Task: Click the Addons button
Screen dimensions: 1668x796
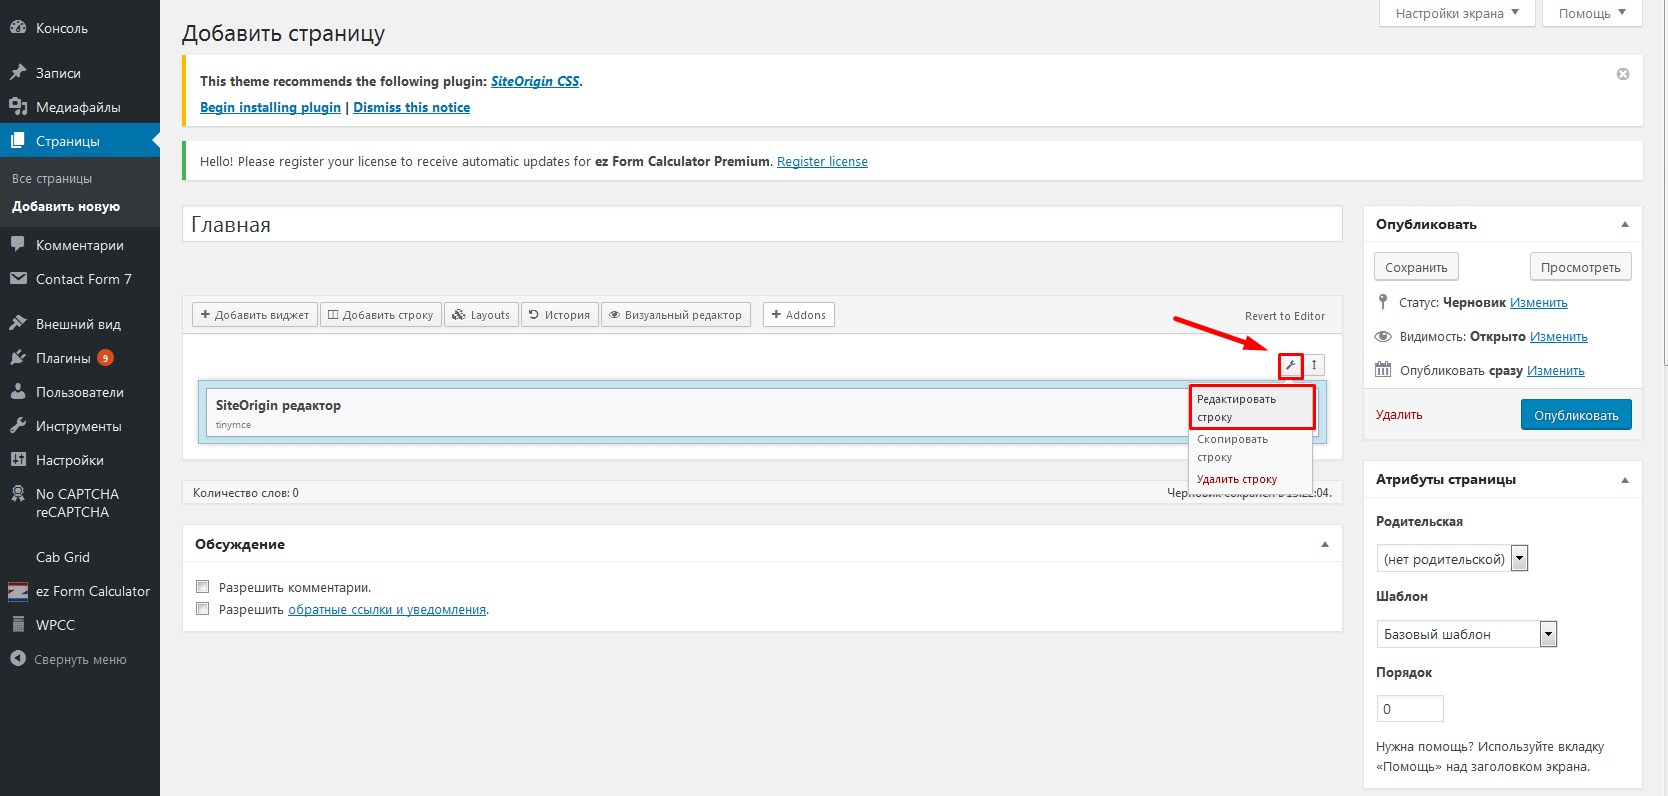Action: click(x=798, y=315)
